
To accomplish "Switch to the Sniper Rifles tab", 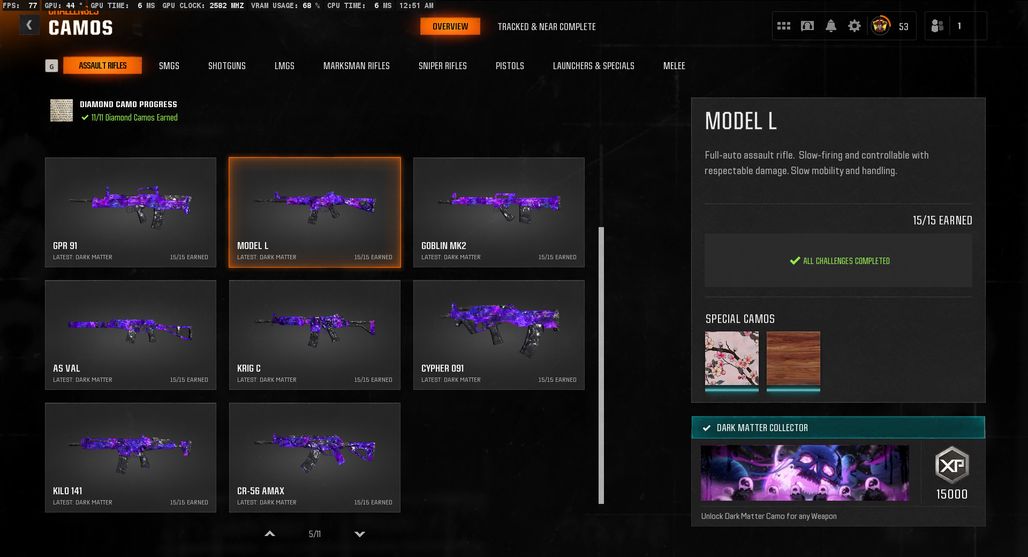I will [x=443, y=66].
